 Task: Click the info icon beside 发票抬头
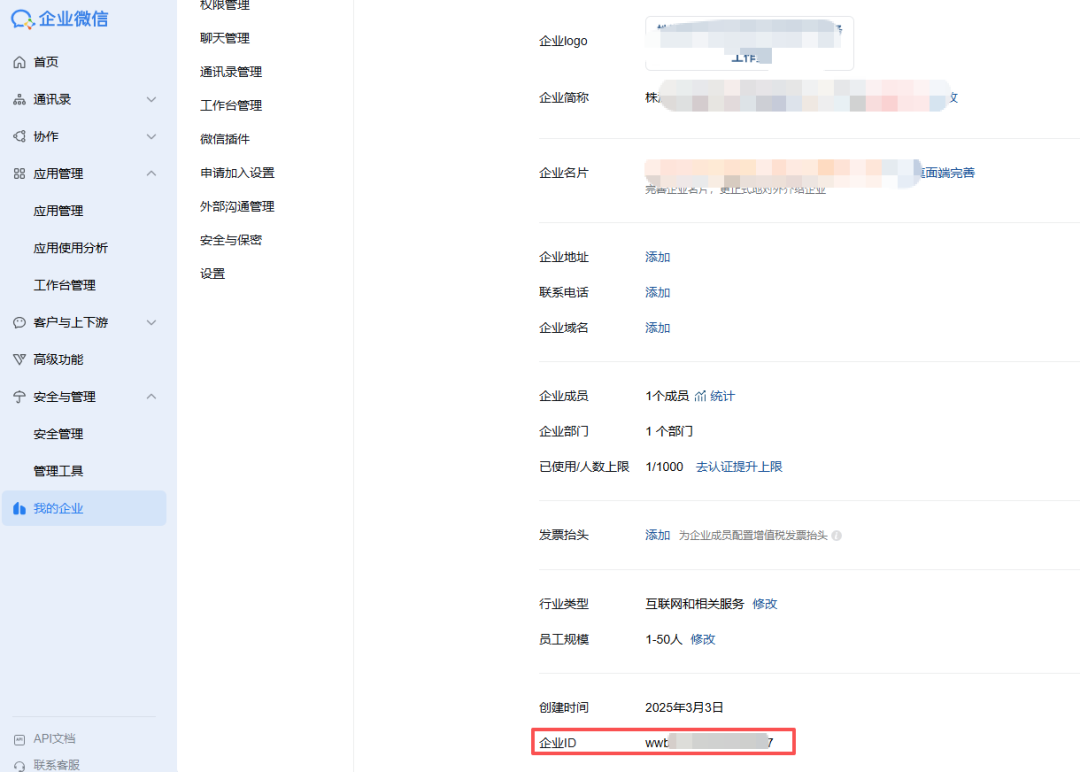pyautogui.click(x=836, y=535)
